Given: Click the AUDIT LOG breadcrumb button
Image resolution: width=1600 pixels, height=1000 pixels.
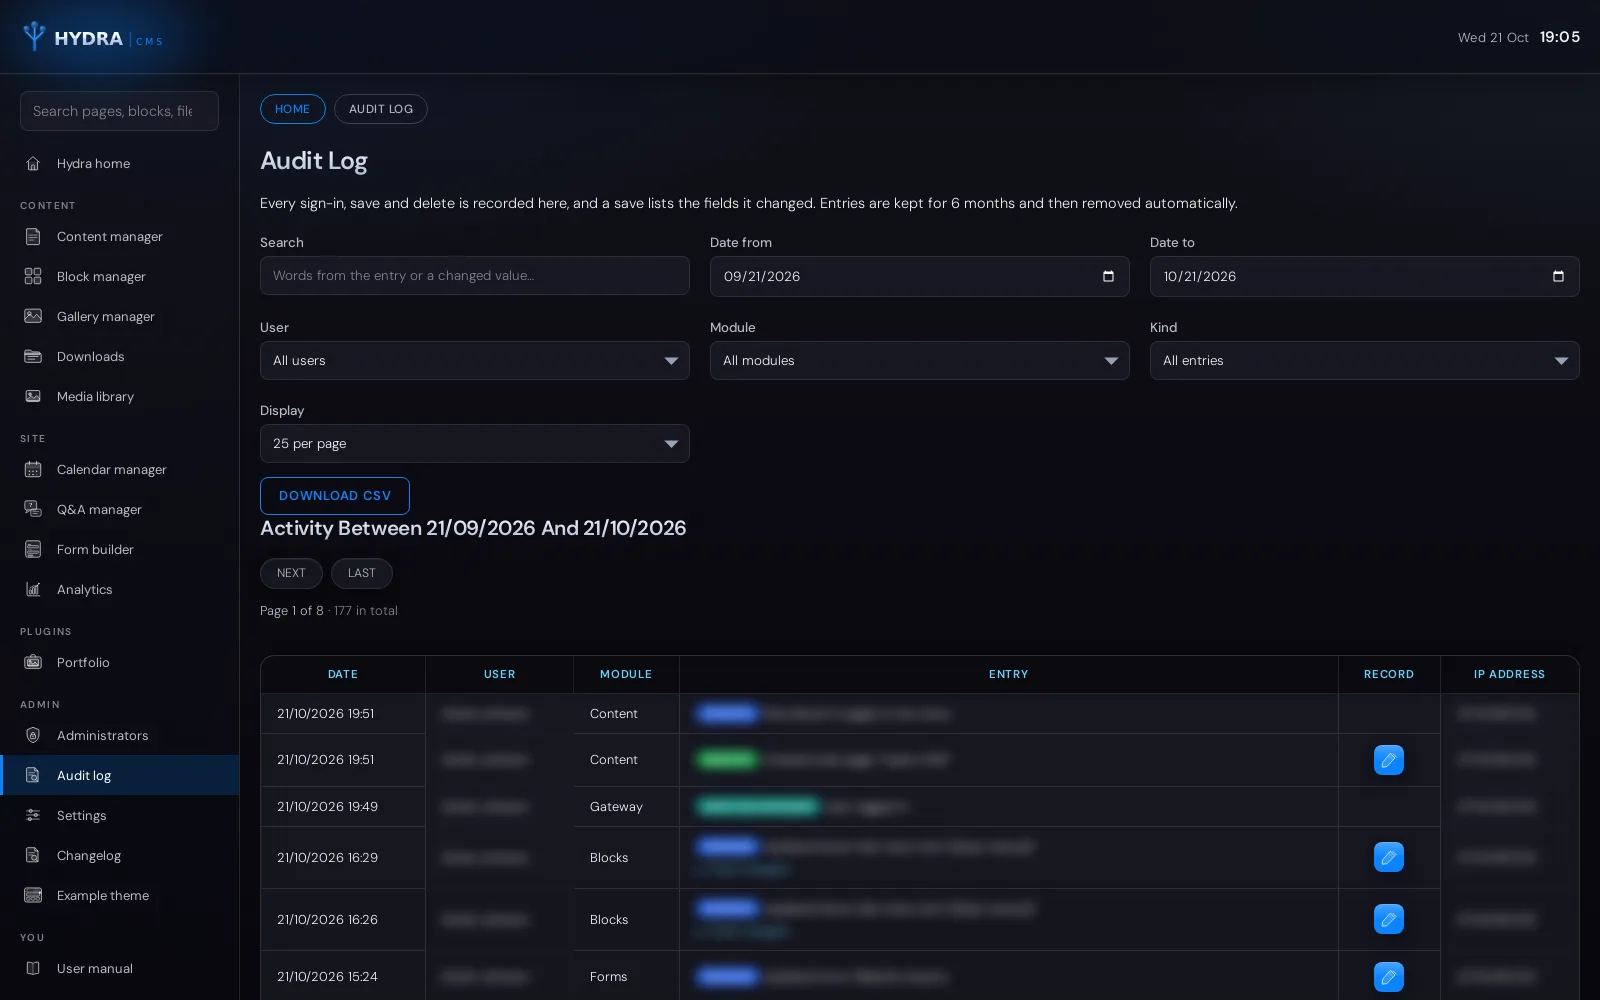Looking at the screenshot, I should pos(381,109).
